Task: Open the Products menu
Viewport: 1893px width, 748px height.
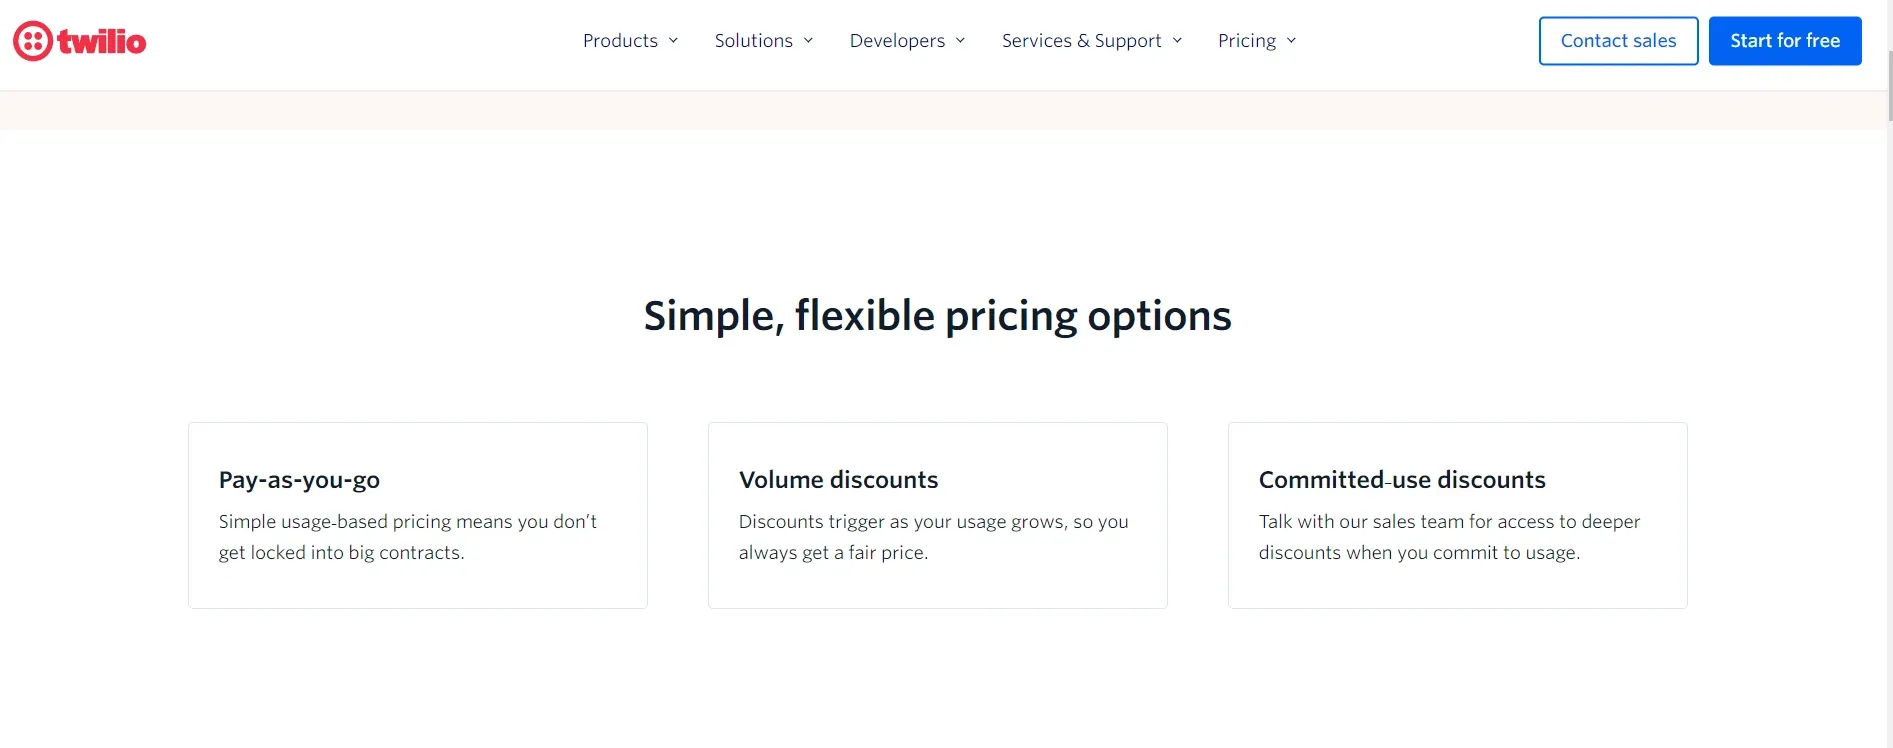Action: point(631,41)
